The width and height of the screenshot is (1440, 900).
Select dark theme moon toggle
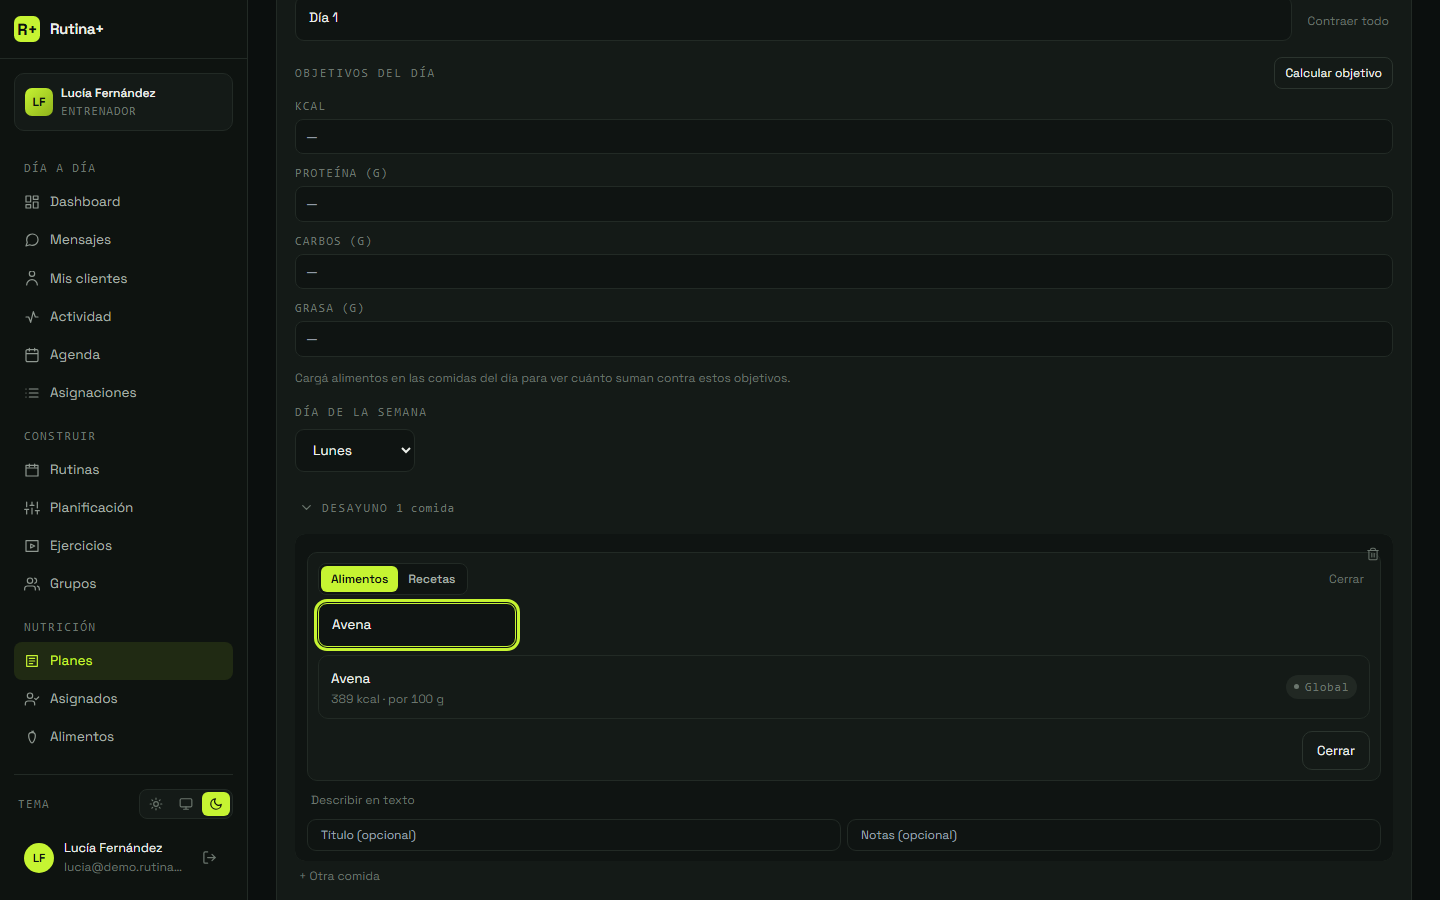(x=216, y=804)
